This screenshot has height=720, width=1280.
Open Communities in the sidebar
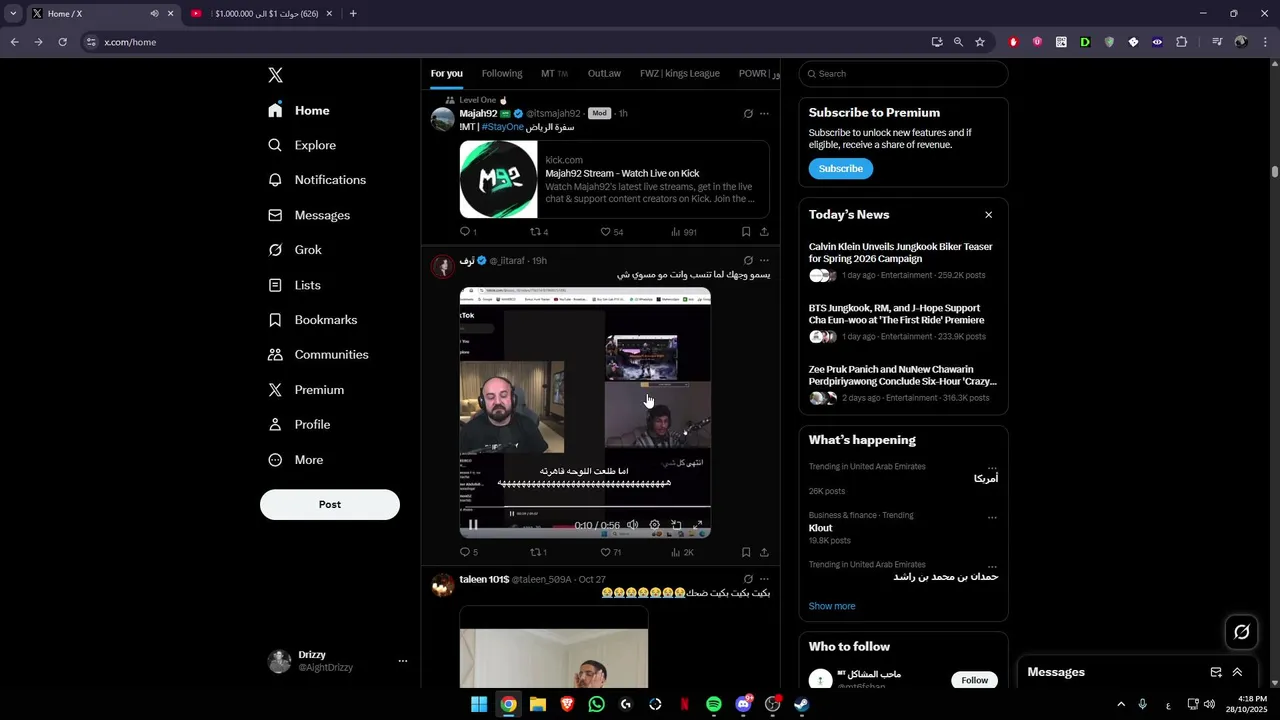pos(318,355)
